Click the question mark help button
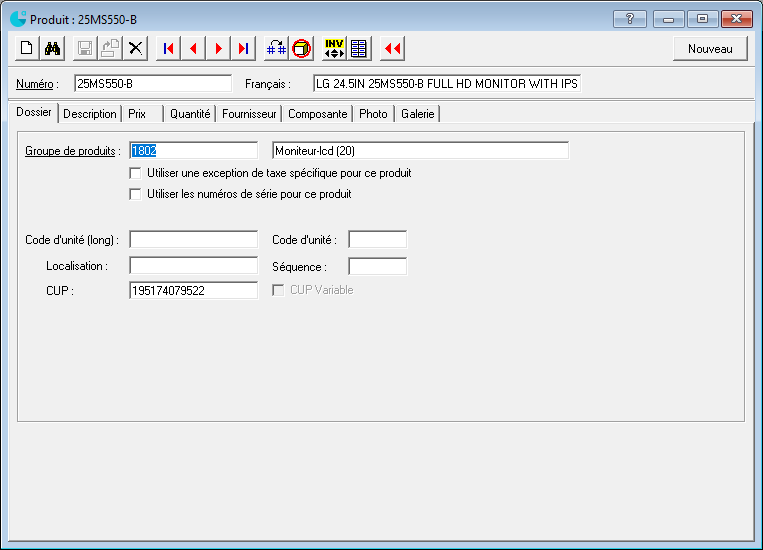The height and width of the screenshot is (550, 763). pos(630,19)
